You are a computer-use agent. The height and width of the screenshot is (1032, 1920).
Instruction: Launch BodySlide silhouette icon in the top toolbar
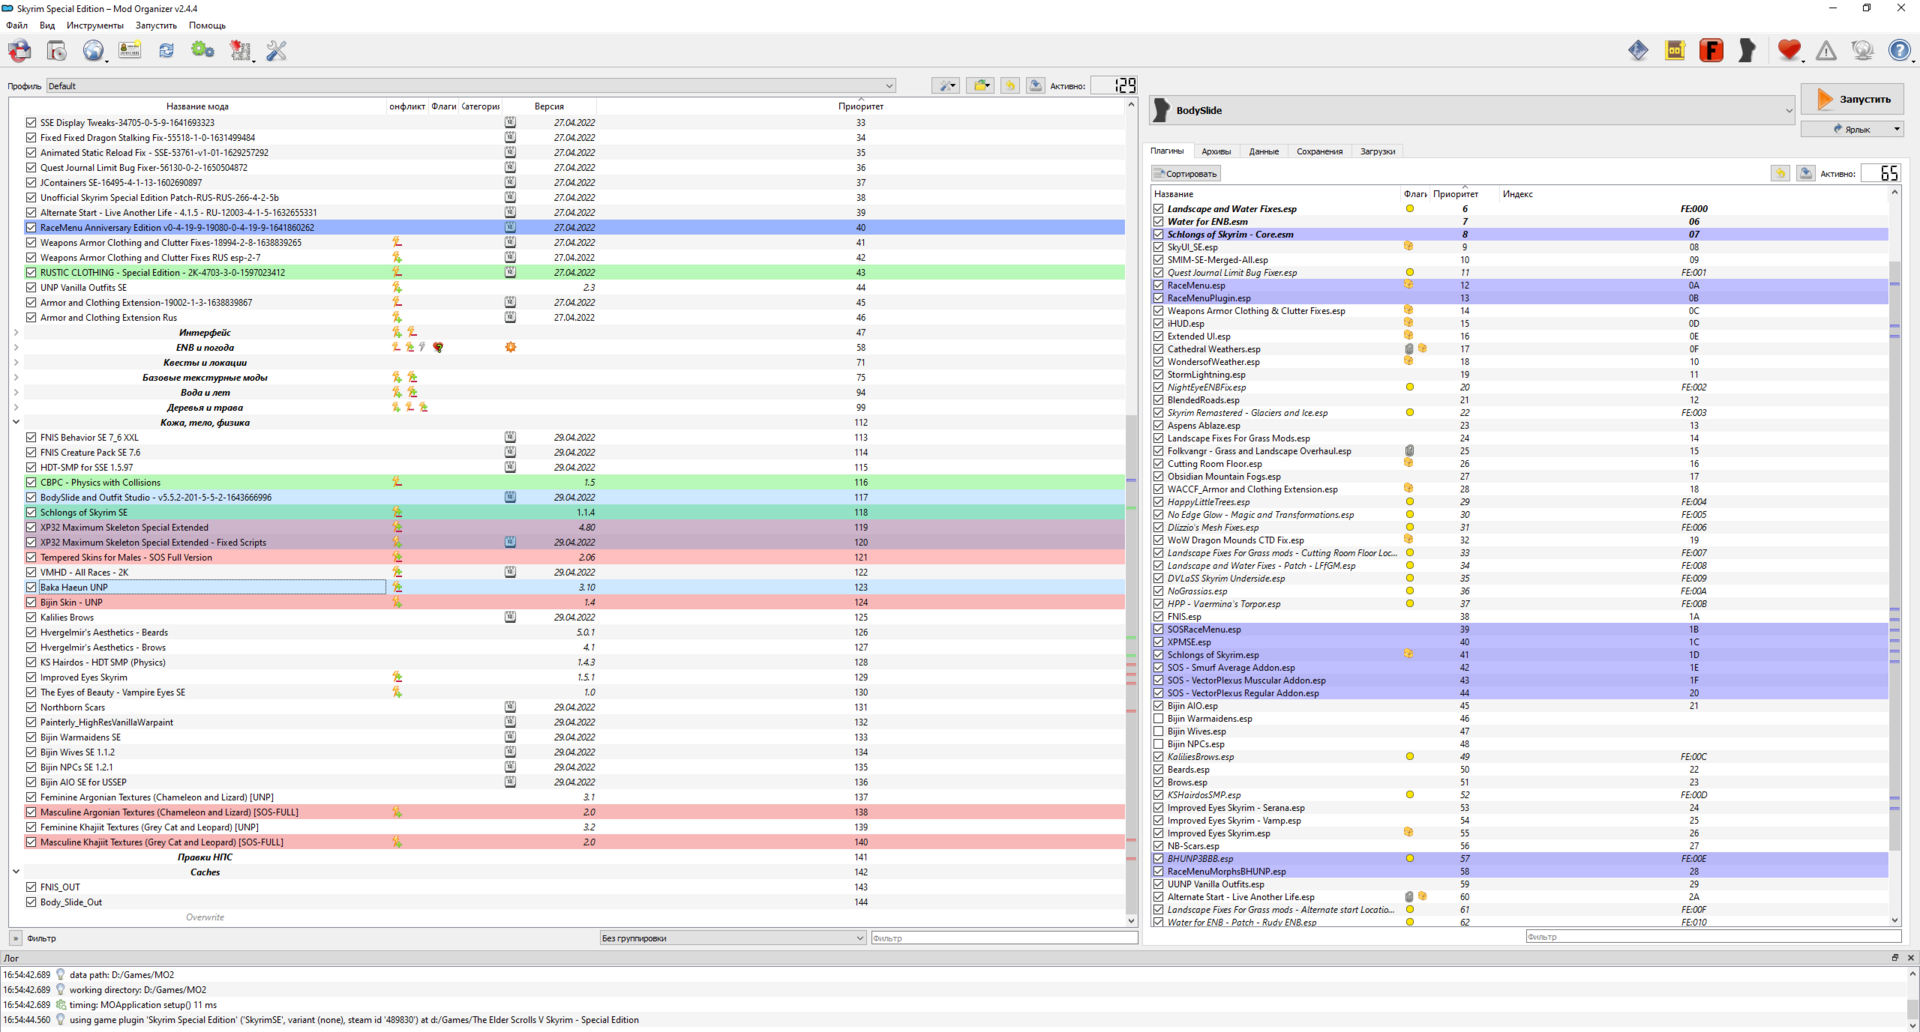tap(1748, 50)
